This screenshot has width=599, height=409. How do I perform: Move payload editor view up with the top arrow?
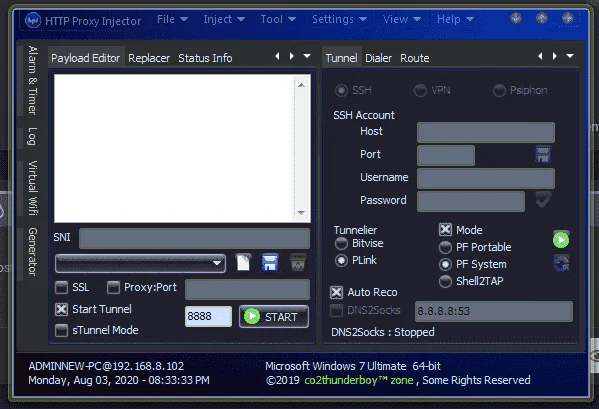[301, 85]
